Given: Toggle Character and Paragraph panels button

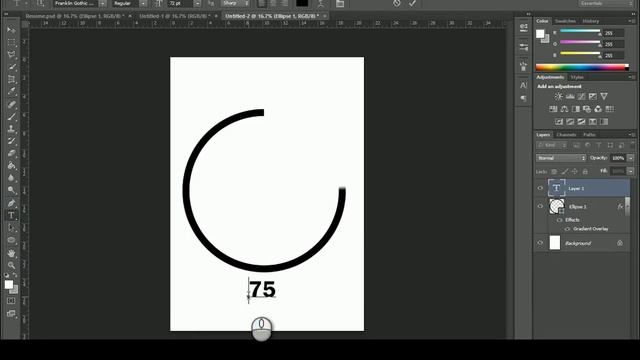Looking at the screenshot, I should click(340, 4).
